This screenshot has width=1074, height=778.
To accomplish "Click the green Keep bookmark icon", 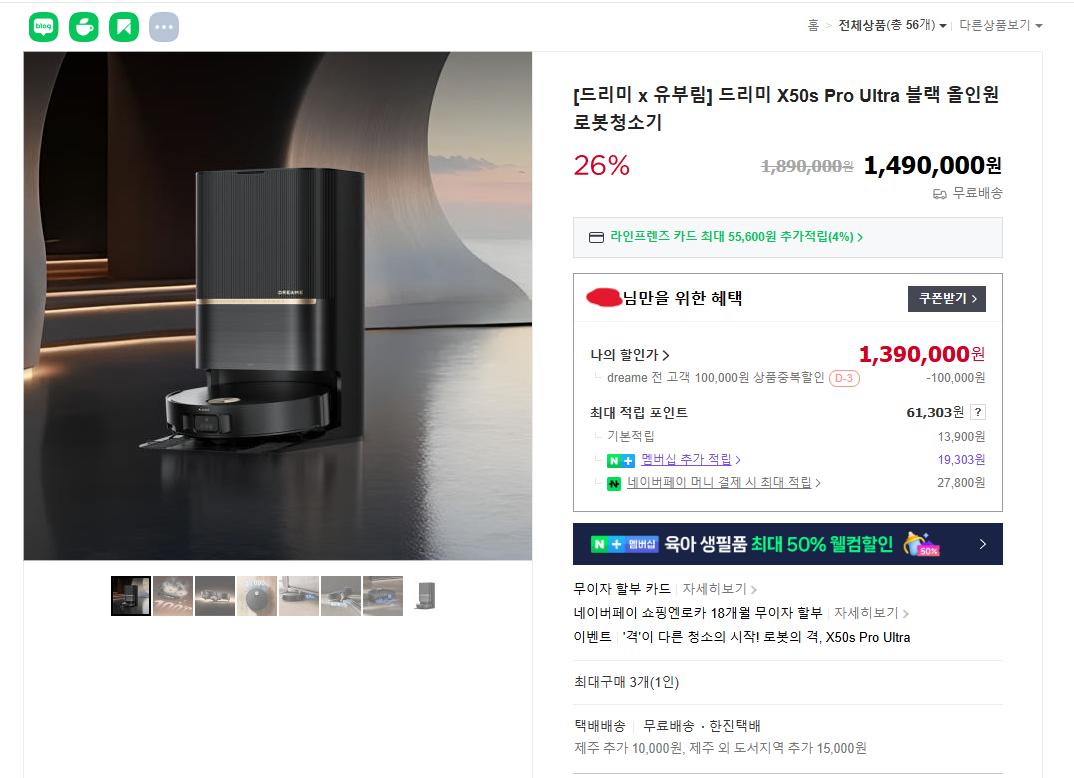I will coord(124,27).
